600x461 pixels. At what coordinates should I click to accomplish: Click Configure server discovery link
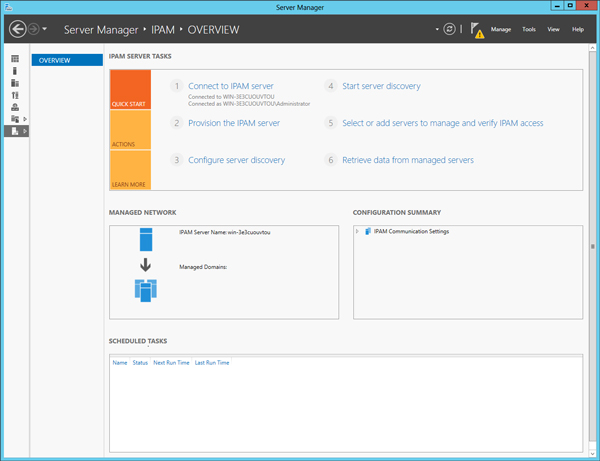pyautogui.click(x=236, y=160)
